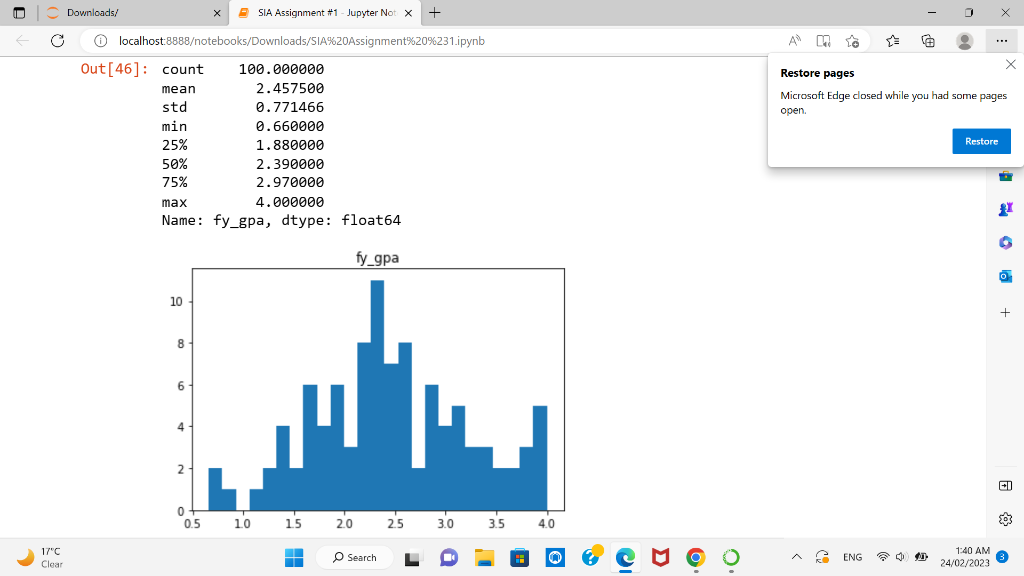View site information for localhost:8888

coord(100,41)
